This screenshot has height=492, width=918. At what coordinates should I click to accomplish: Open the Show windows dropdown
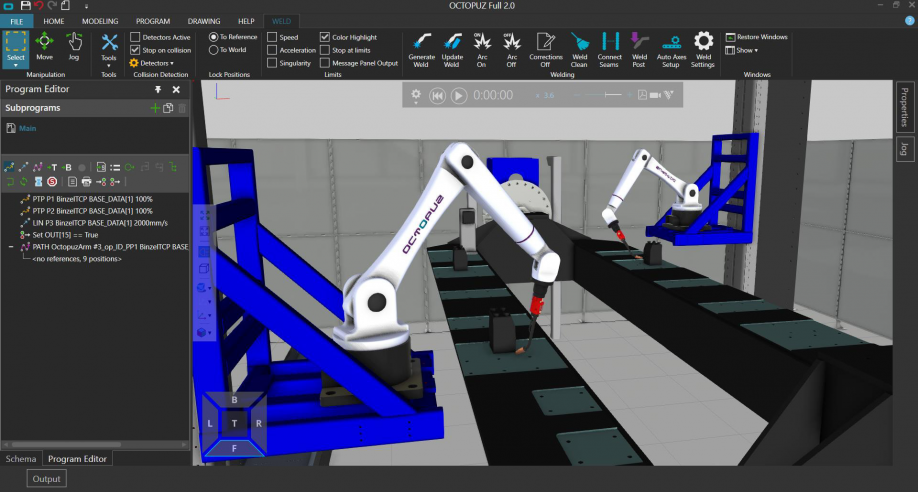point(742,50)
